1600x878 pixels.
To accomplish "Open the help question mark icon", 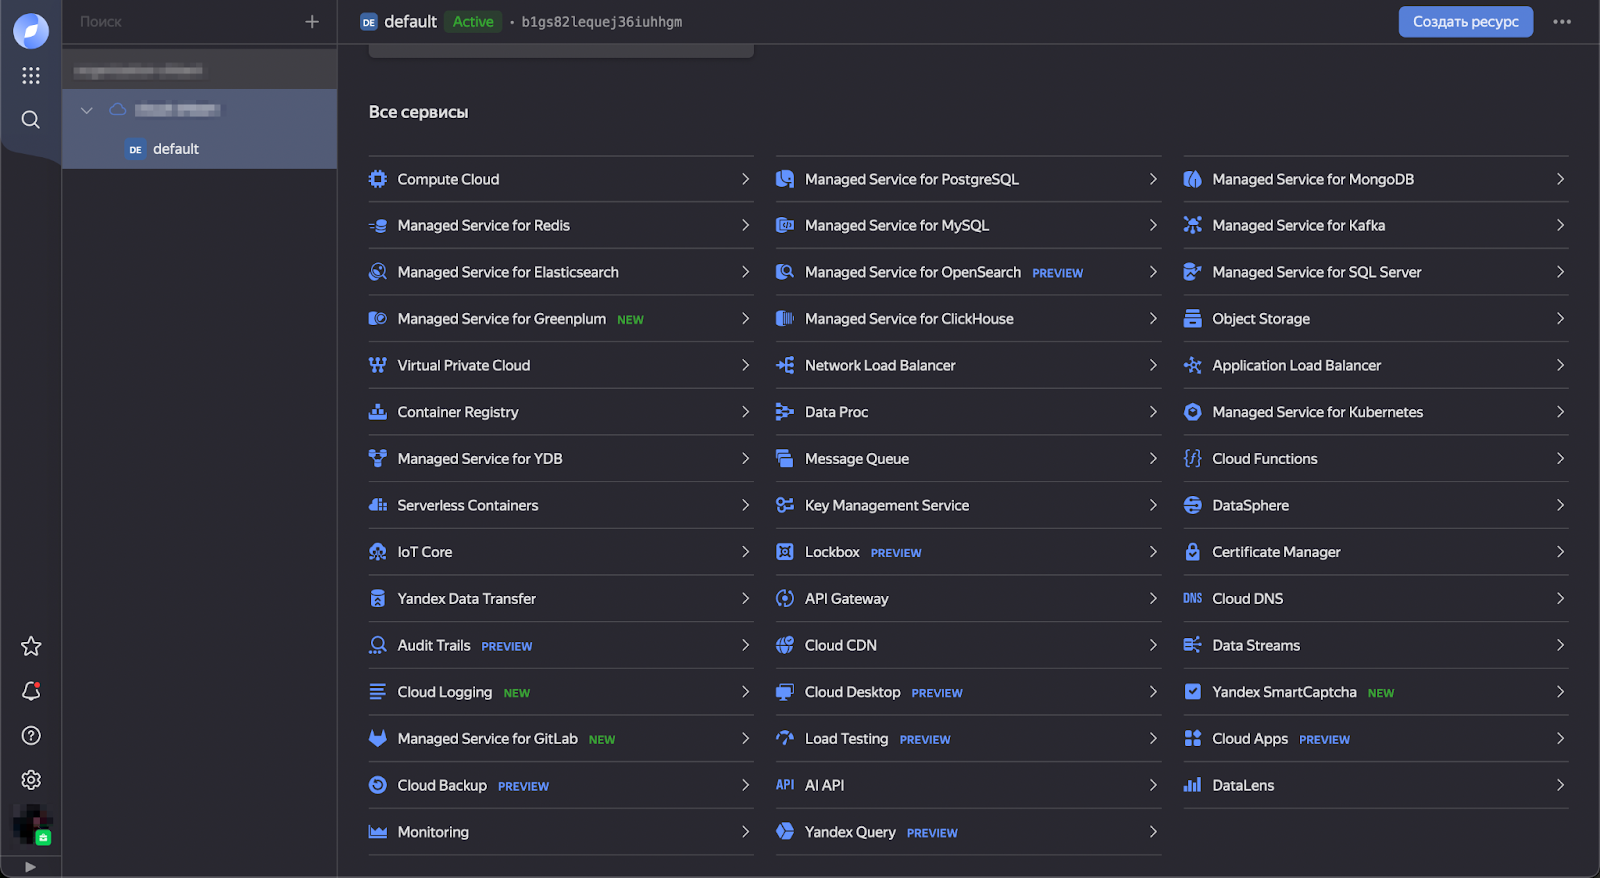I will pyautogui.click(x=31, y=736).
